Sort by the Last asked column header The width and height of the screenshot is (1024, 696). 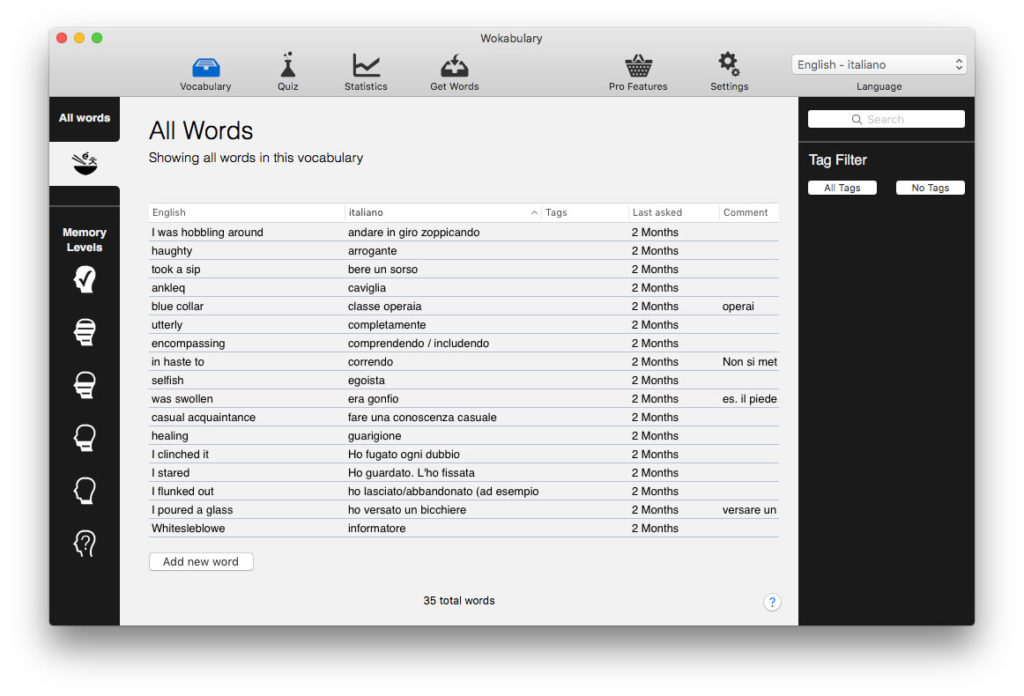point(673,213)
